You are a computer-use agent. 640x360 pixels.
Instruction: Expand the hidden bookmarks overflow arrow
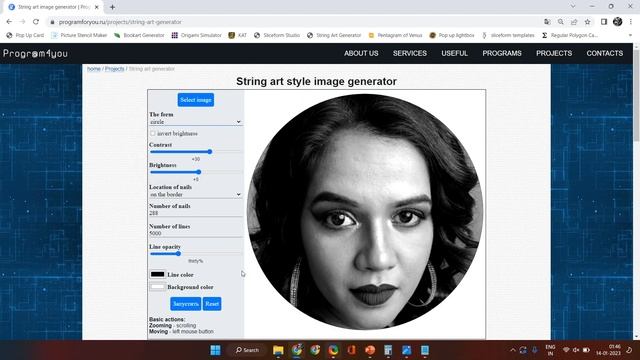click(630, 36)
